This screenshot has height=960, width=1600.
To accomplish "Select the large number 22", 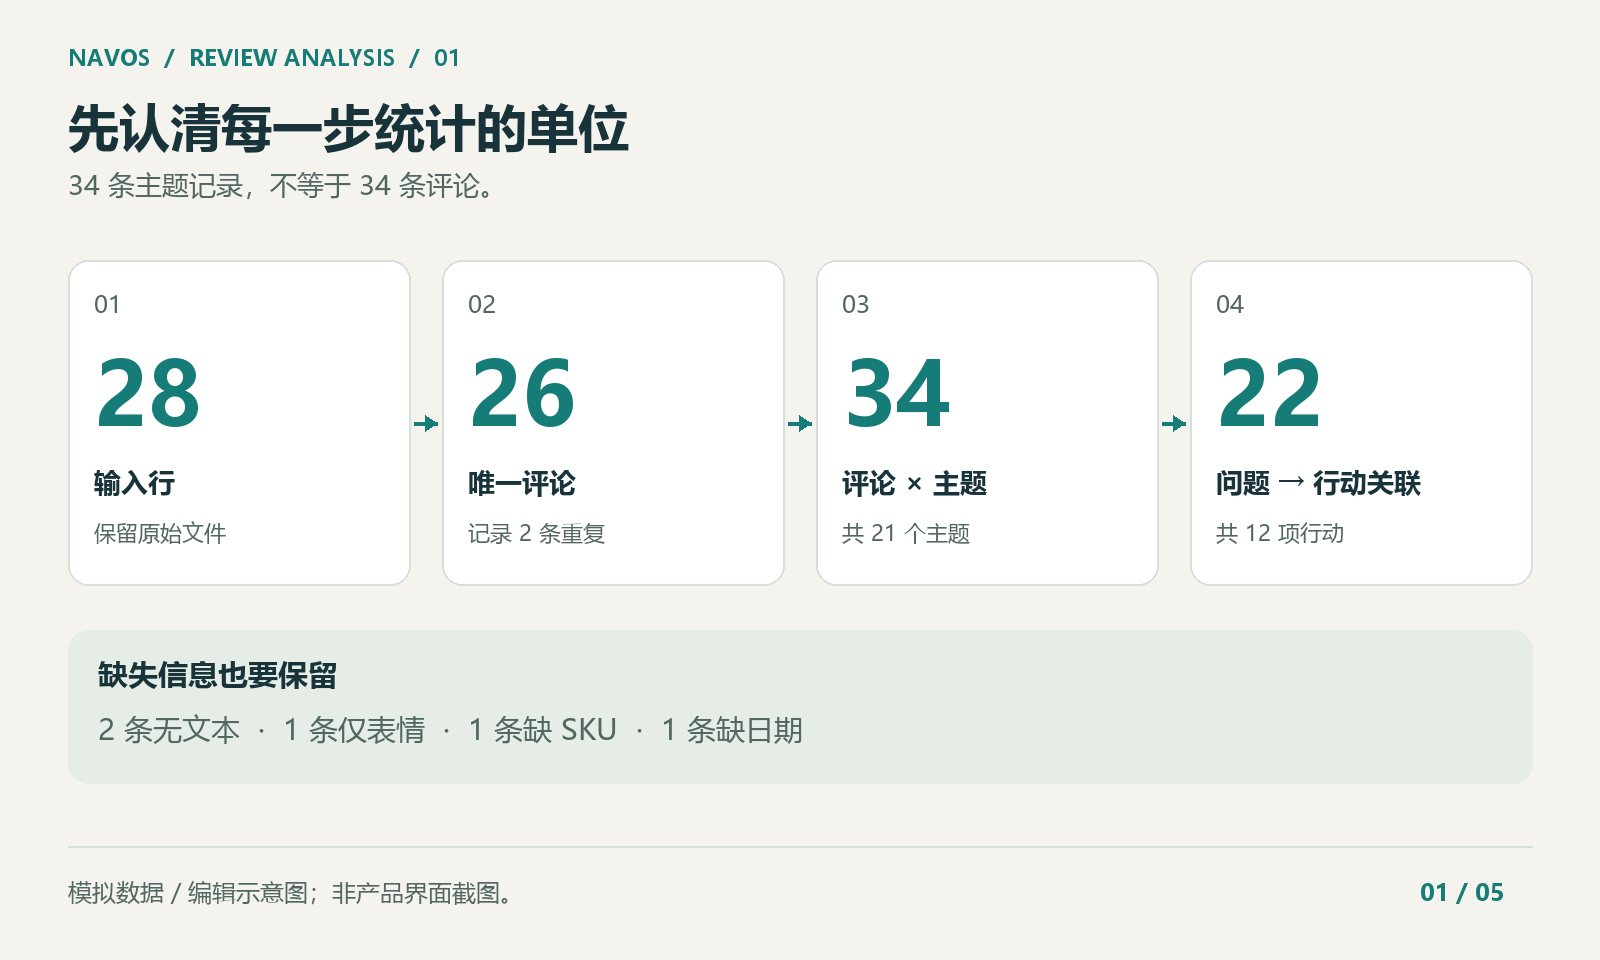I will tap(1270, 394).
